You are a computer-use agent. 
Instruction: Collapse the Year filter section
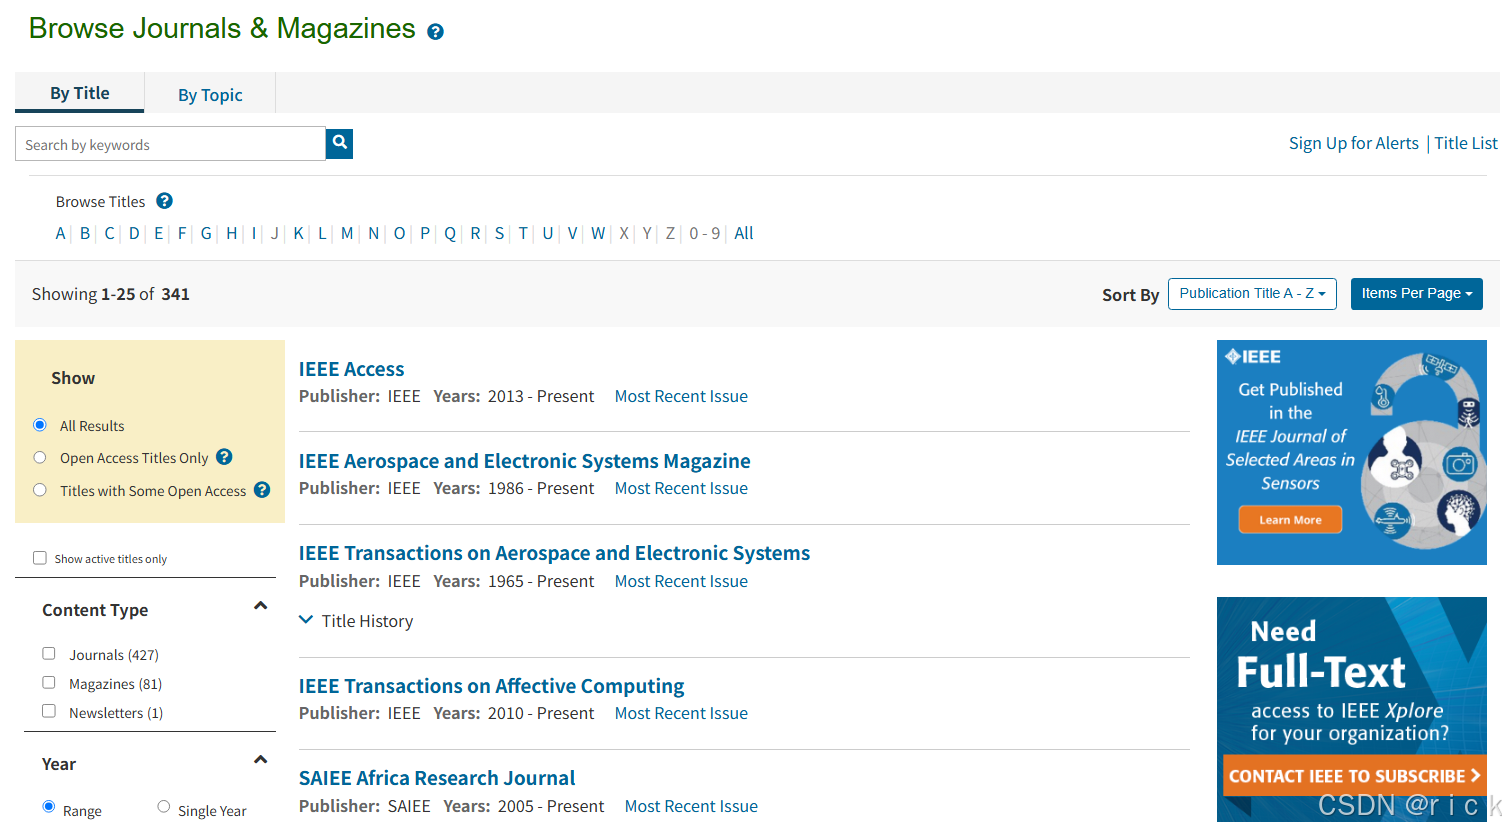(261, 760)
